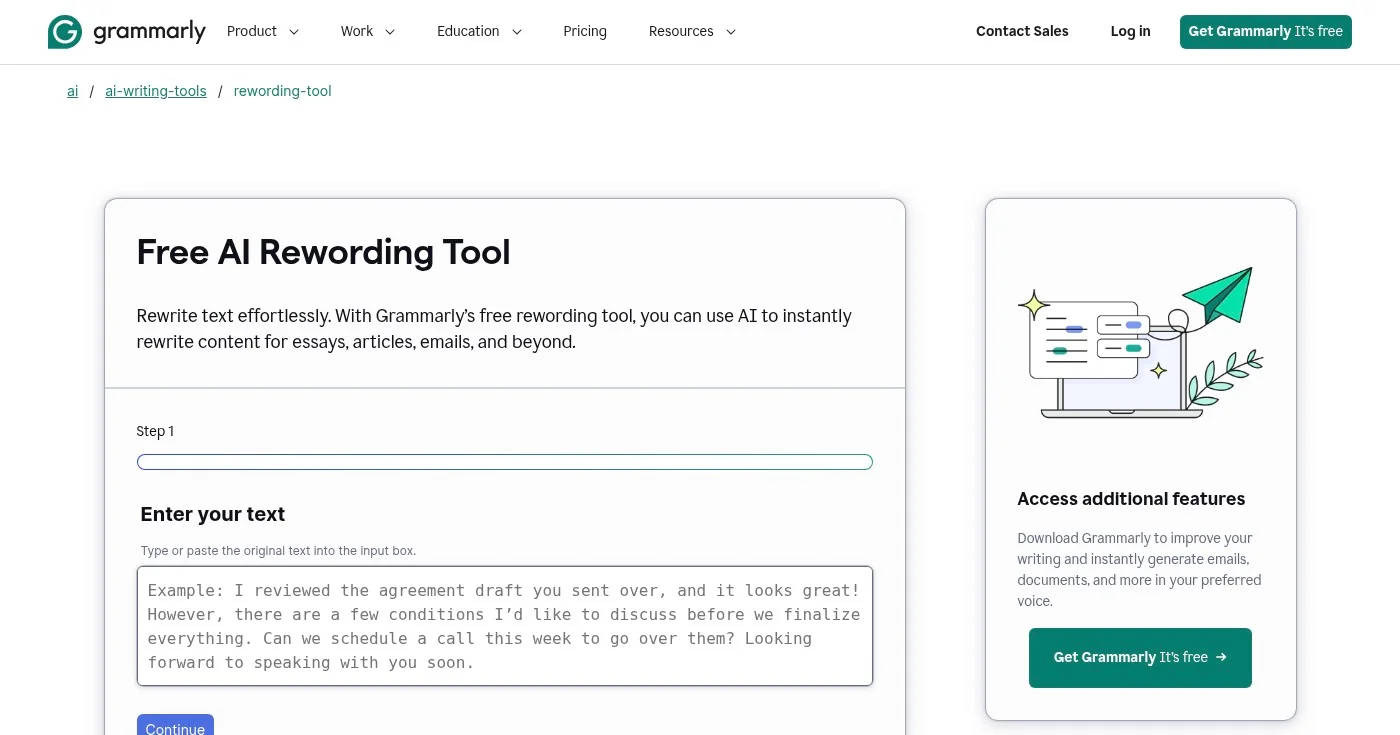The width and height of the screenshot is (1400, 735).
Task: Open the Resources menu
Action: [x=681, y=31]
